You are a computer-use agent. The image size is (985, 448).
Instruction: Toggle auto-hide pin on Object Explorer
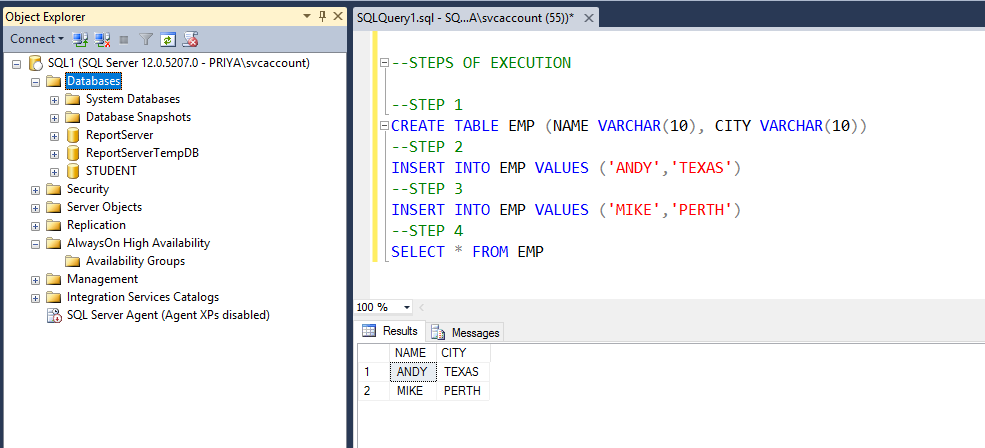coord(322,17)
